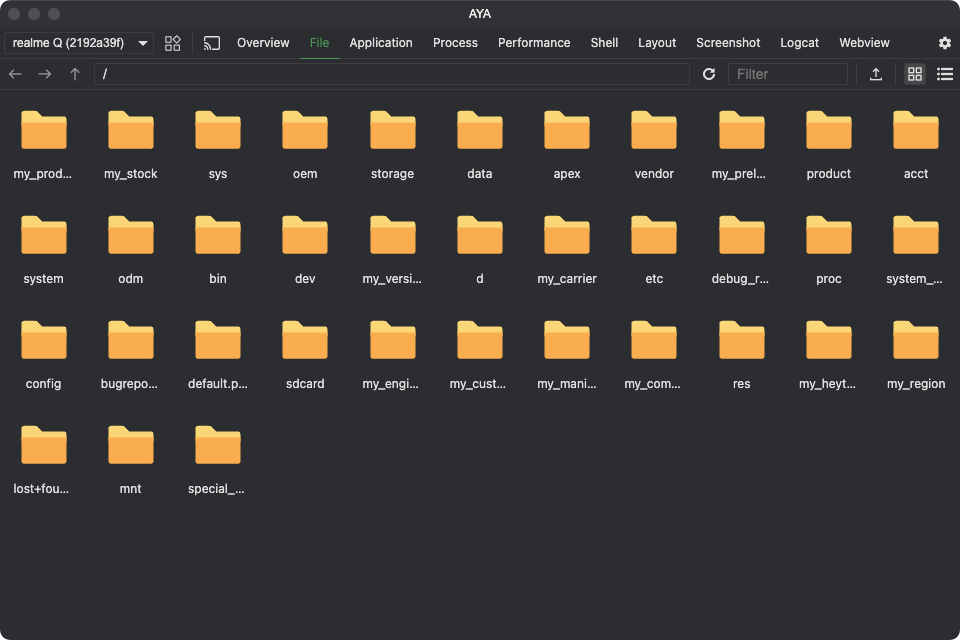Screen dimensions: 960x640
Task: Click the path input field
Action: pos(392,74)
